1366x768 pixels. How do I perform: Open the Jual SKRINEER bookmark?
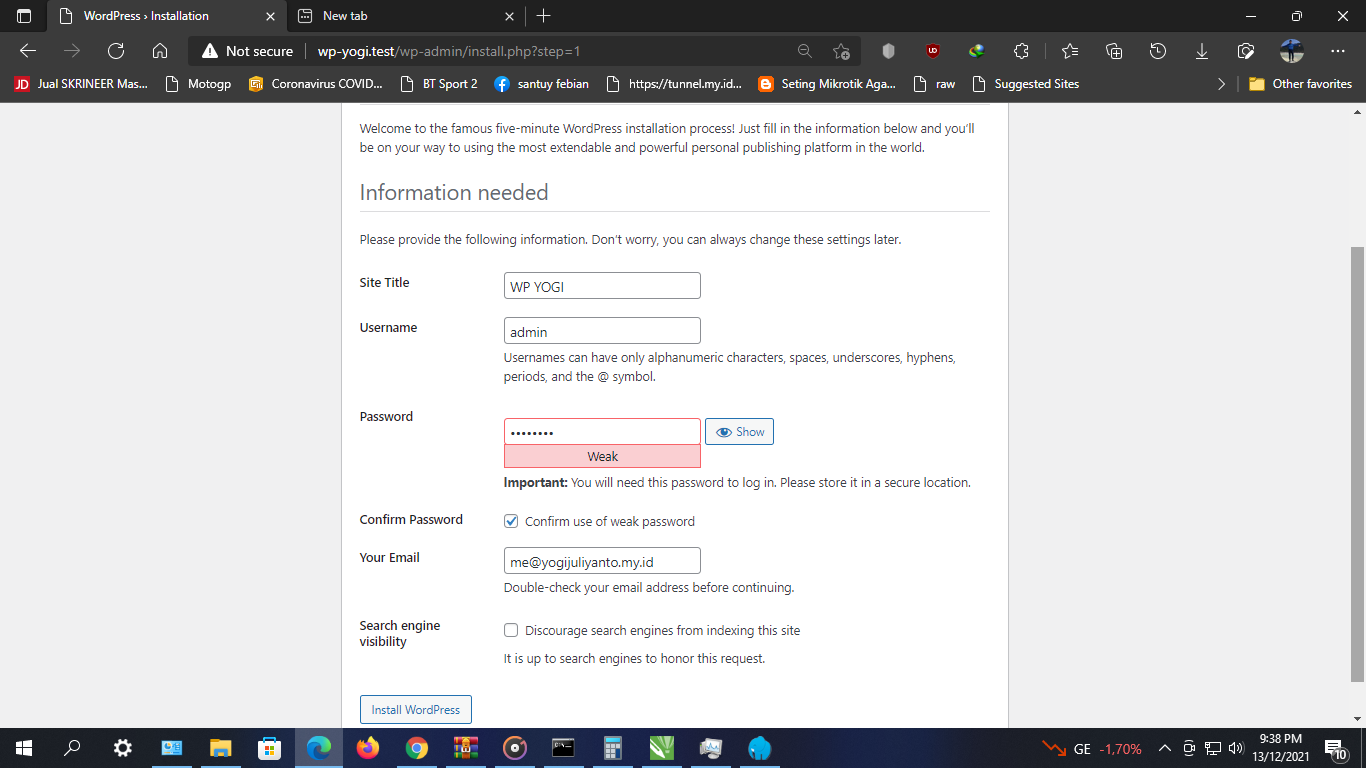[81, 84]
